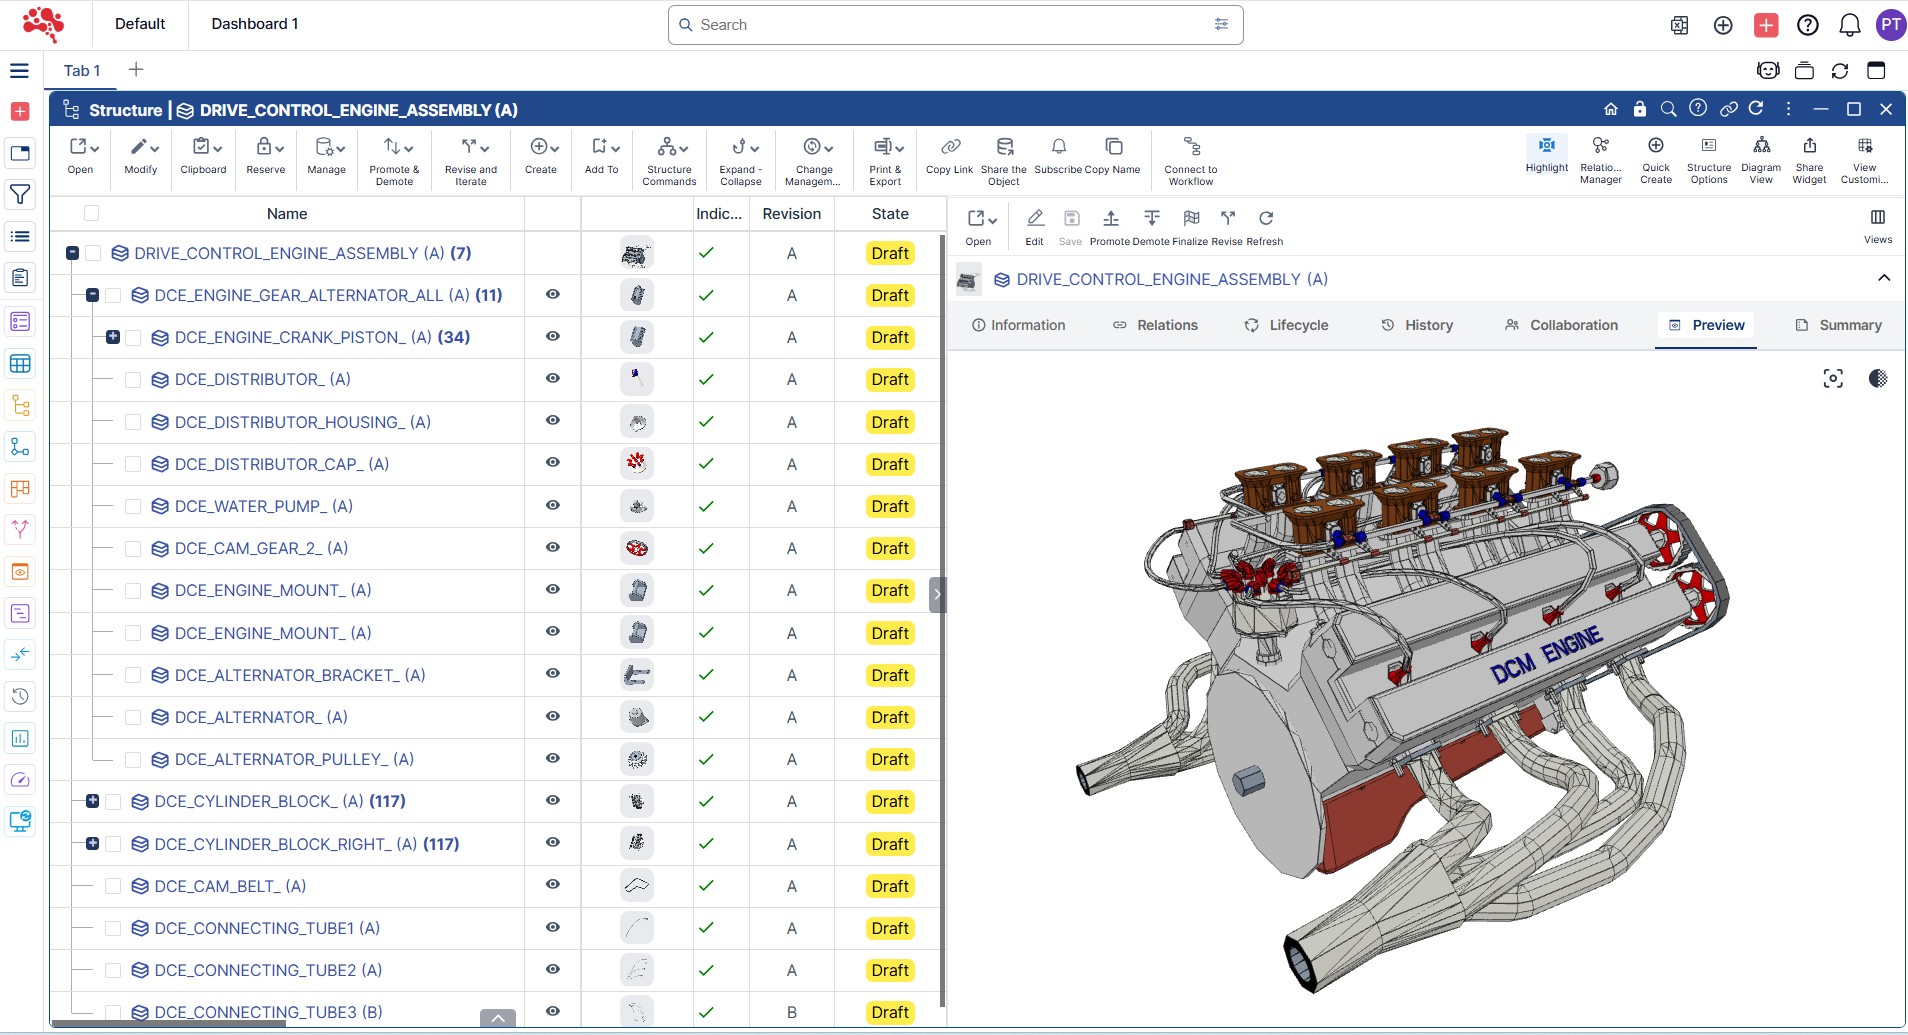The width and height of the screenshot is (1908, 1035).
Task: Open the DCE_ALTERNATOR_PULLEY_ (A) item
Action: click(x=294, y=760)
